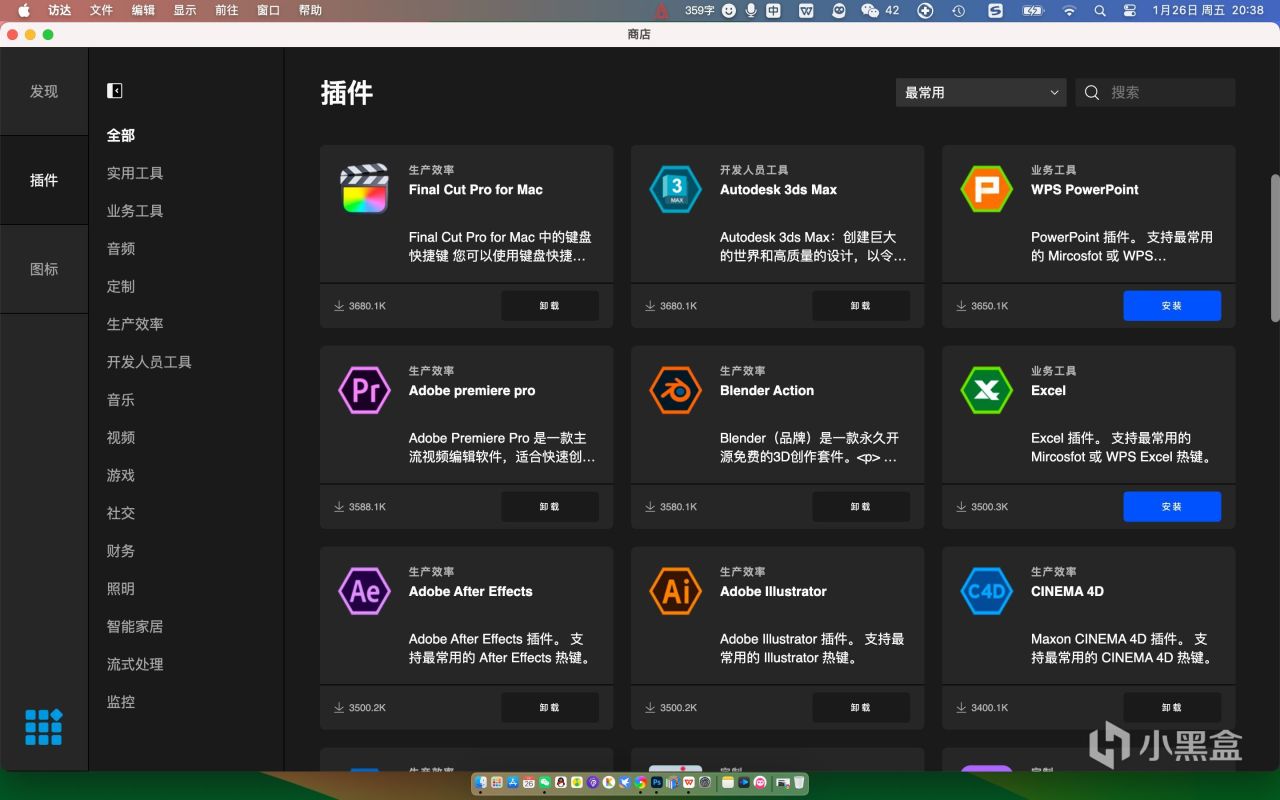Click the download icon beside 3588.1K

pyautogui.click(x=339, y=507)
